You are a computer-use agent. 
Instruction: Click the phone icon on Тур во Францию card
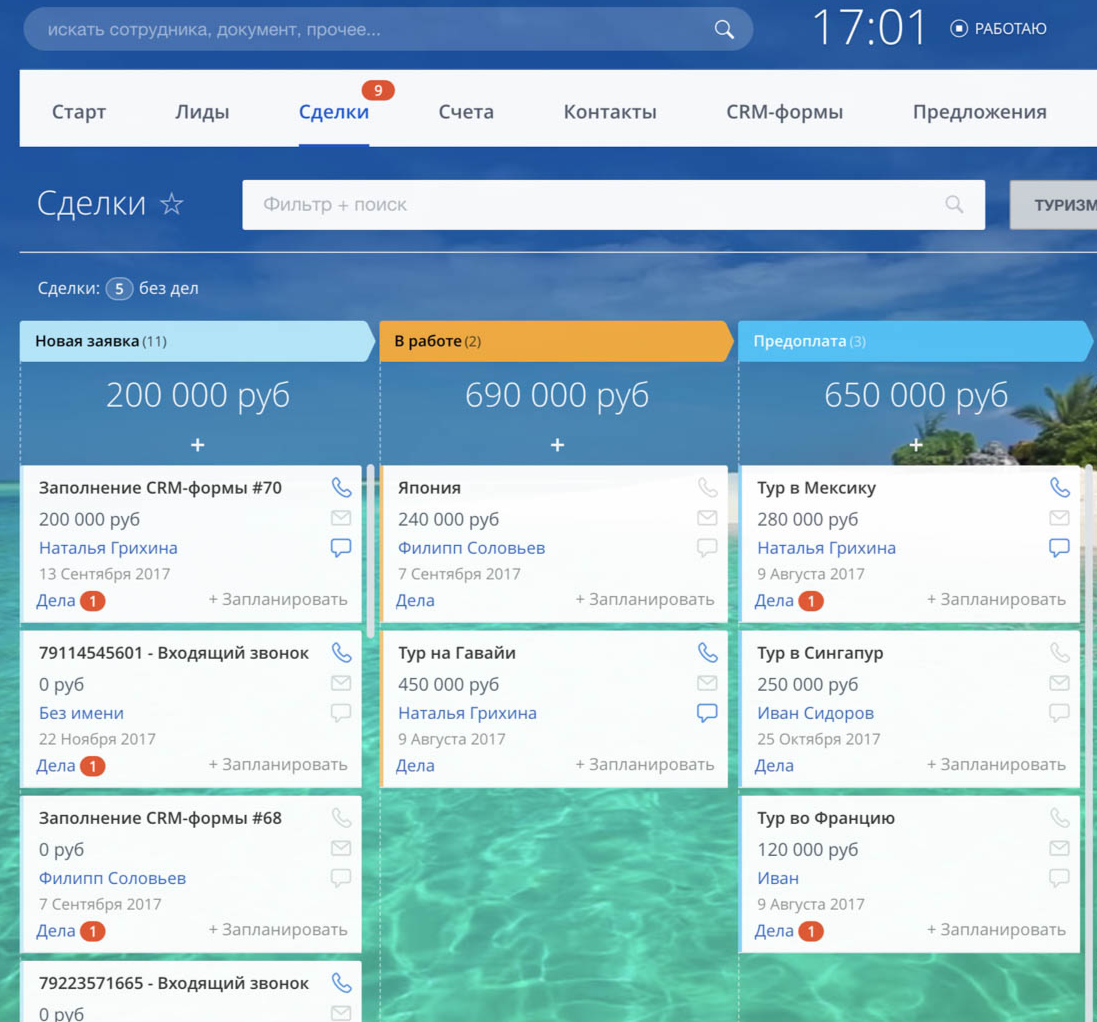1060,818
